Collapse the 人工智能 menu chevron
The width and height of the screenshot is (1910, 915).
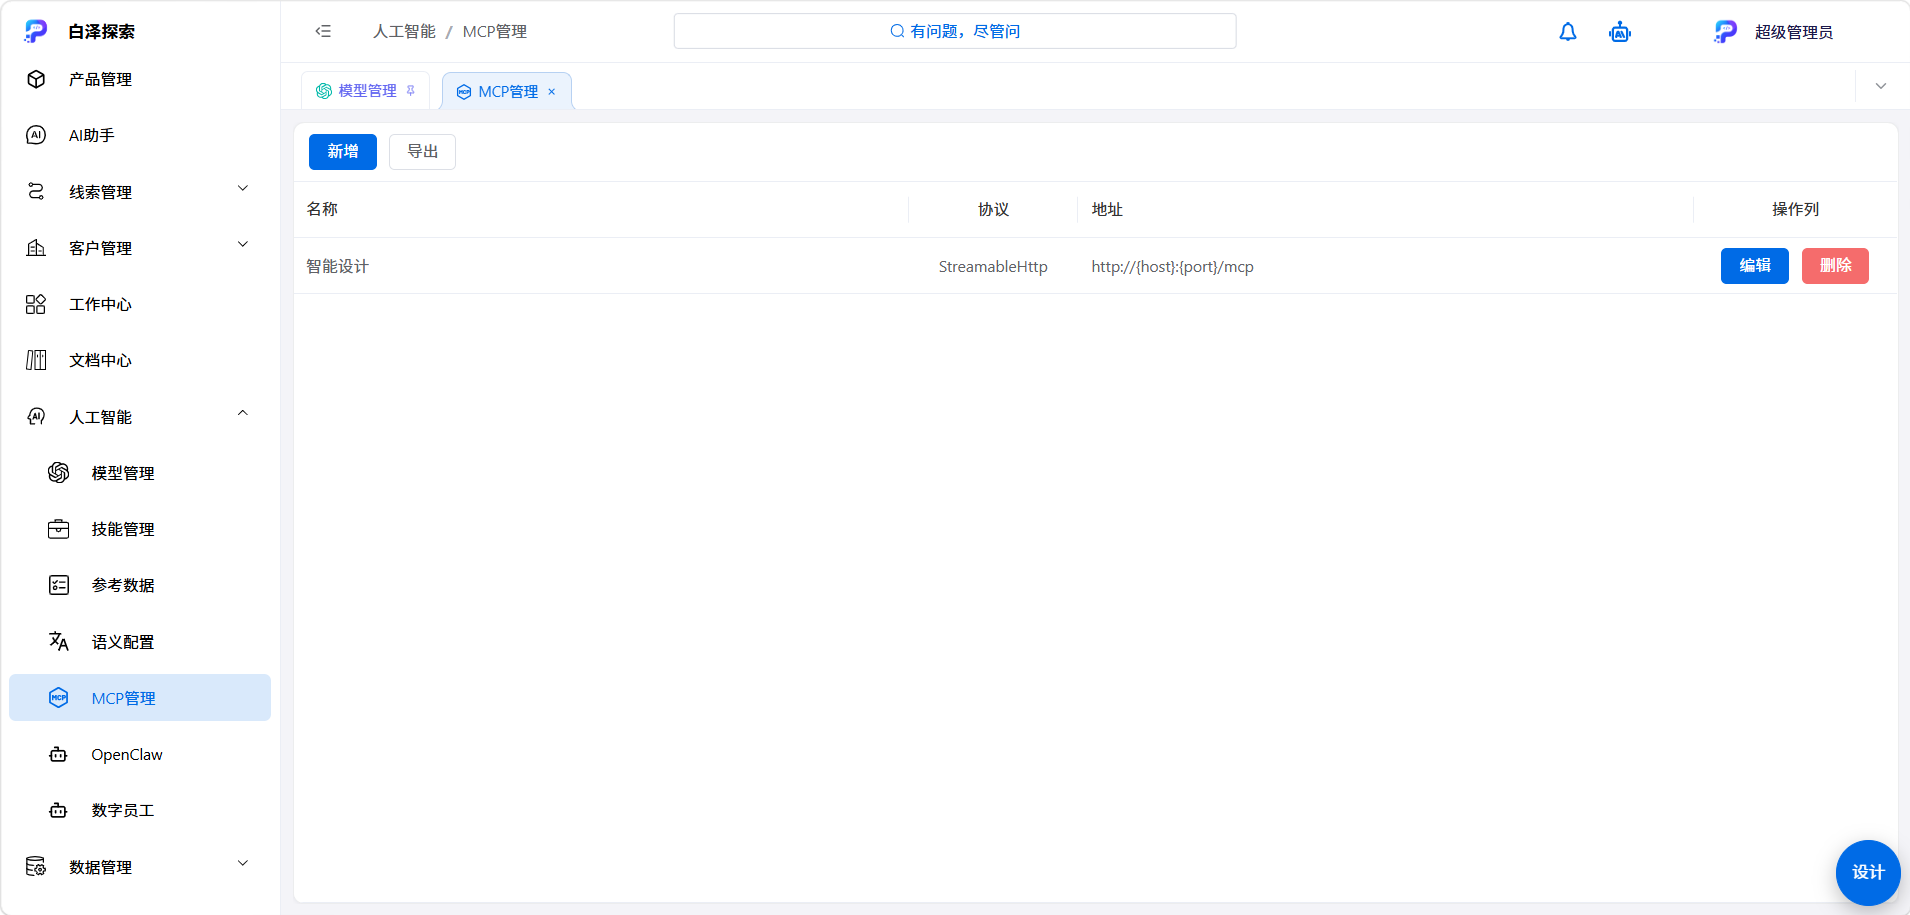(243, 413)
